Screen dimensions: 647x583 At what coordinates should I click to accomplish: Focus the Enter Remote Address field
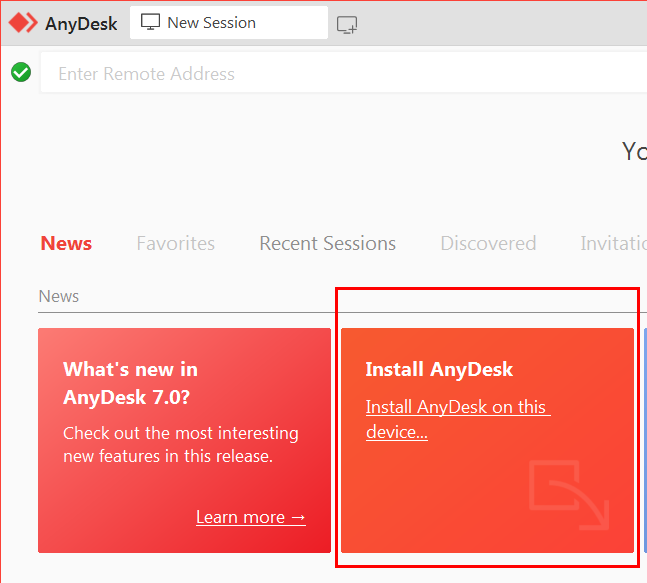tap(343, 73)
